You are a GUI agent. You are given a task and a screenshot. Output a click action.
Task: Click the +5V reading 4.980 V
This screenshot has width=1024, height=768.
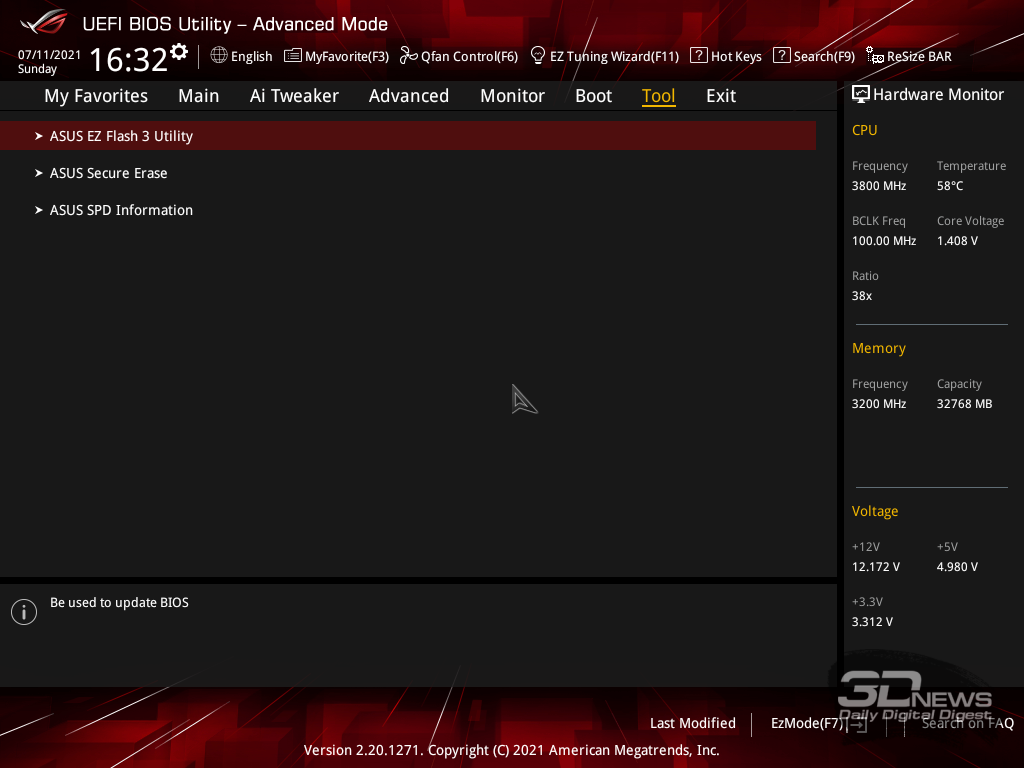(957, 567)
